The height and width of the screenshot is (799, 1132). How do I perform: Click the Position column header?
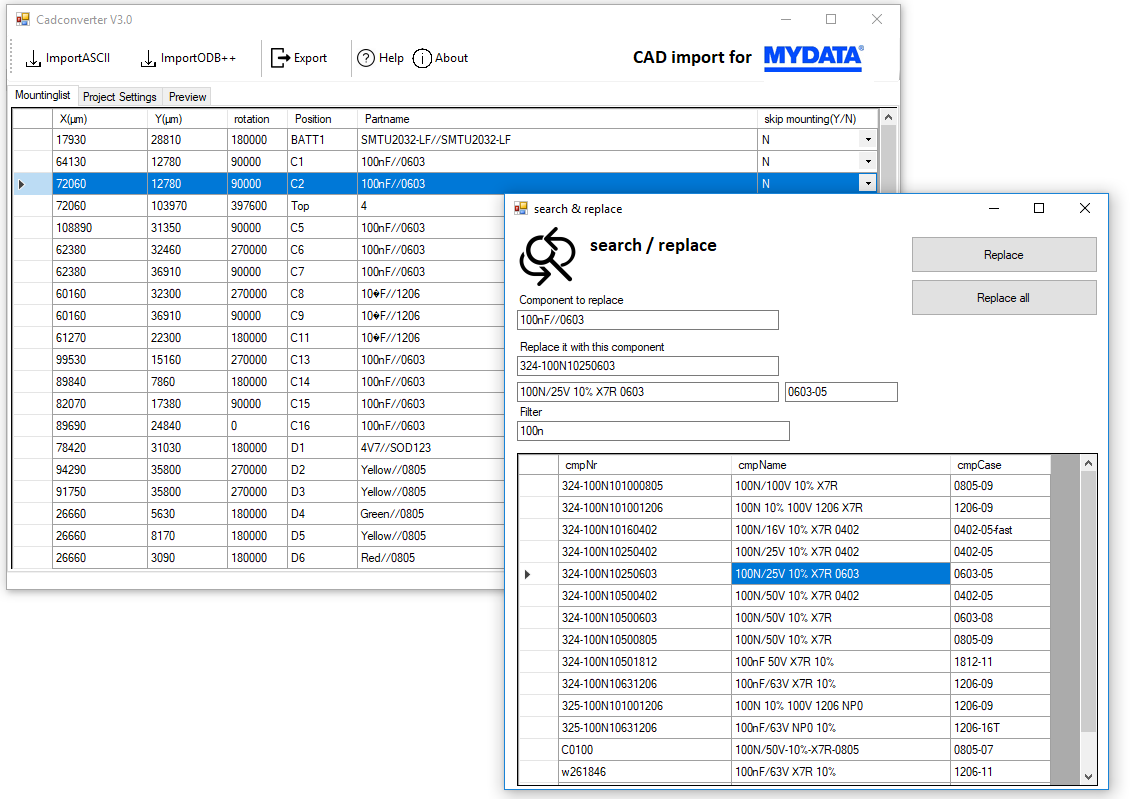[323, 119]
